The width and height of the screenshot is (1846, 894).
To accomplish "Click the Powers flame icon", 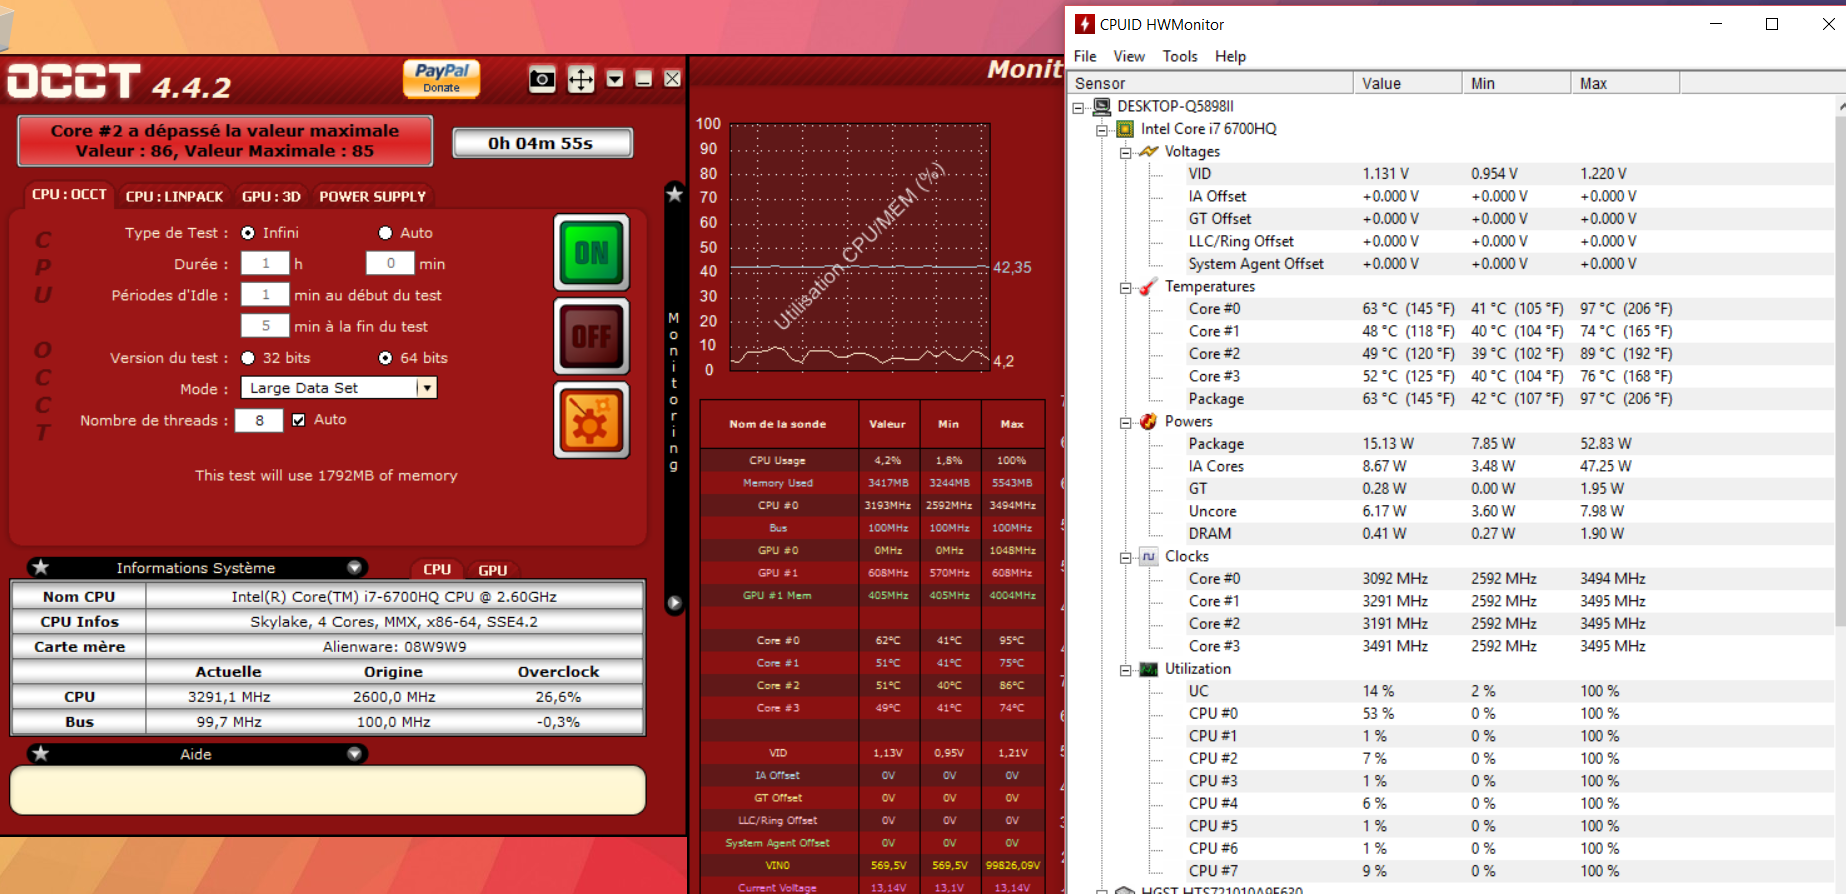I will click(1149, 421).
